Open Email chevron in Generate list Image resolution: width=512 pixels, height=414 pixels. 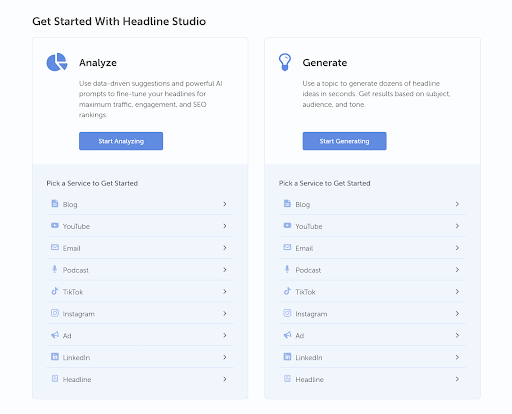(457, 248)
